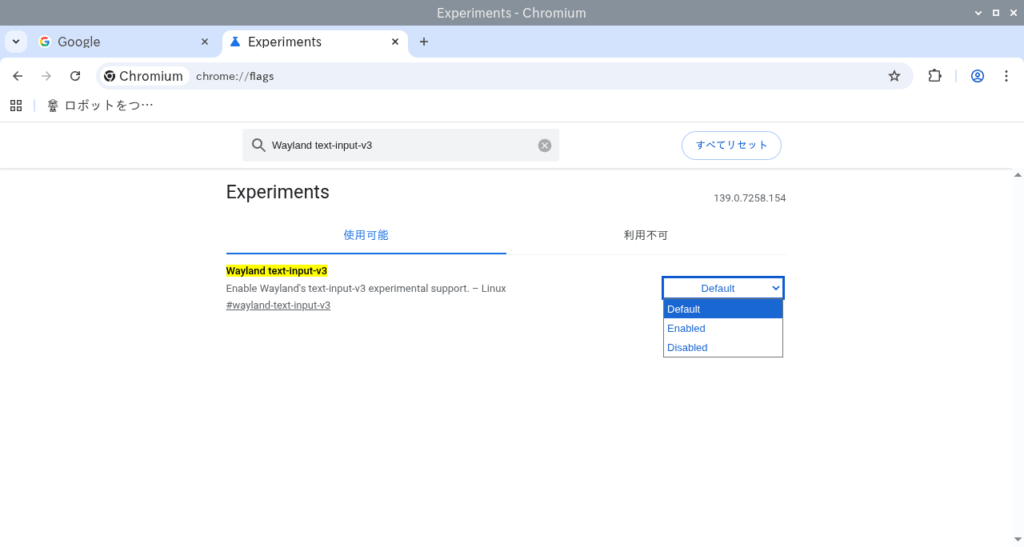Select the 使用可能 tab

point(366,235)
